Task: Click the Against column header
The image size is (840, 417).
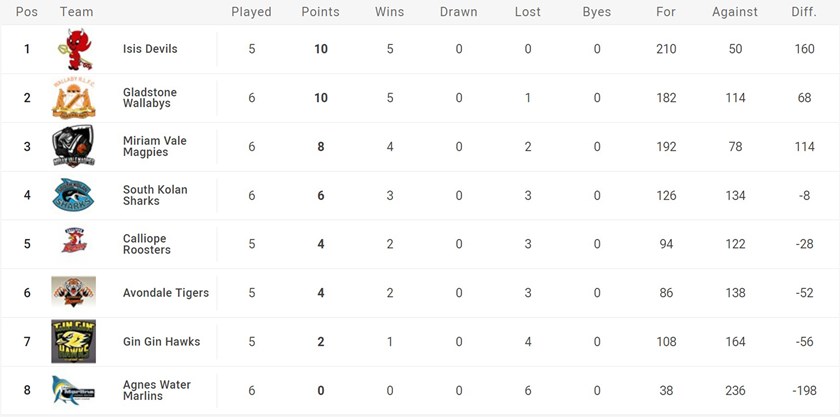Action: (x=735, y=12)
